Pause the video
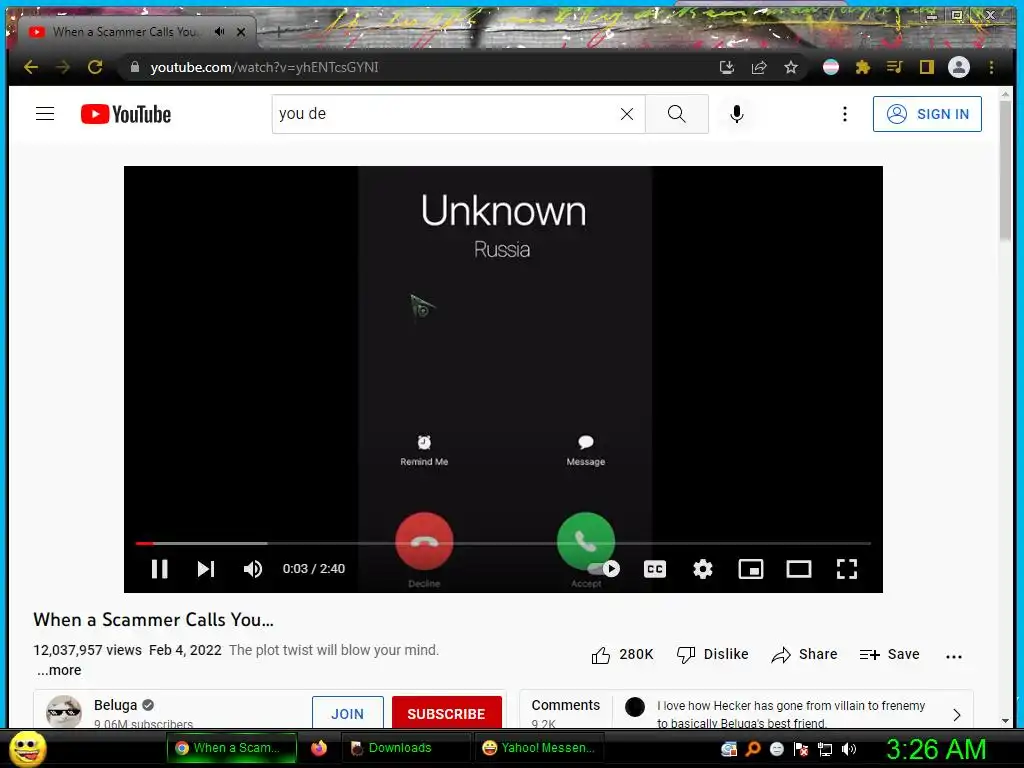The height and width of the screenshot is (768, 1024). [x=159, y=569]
